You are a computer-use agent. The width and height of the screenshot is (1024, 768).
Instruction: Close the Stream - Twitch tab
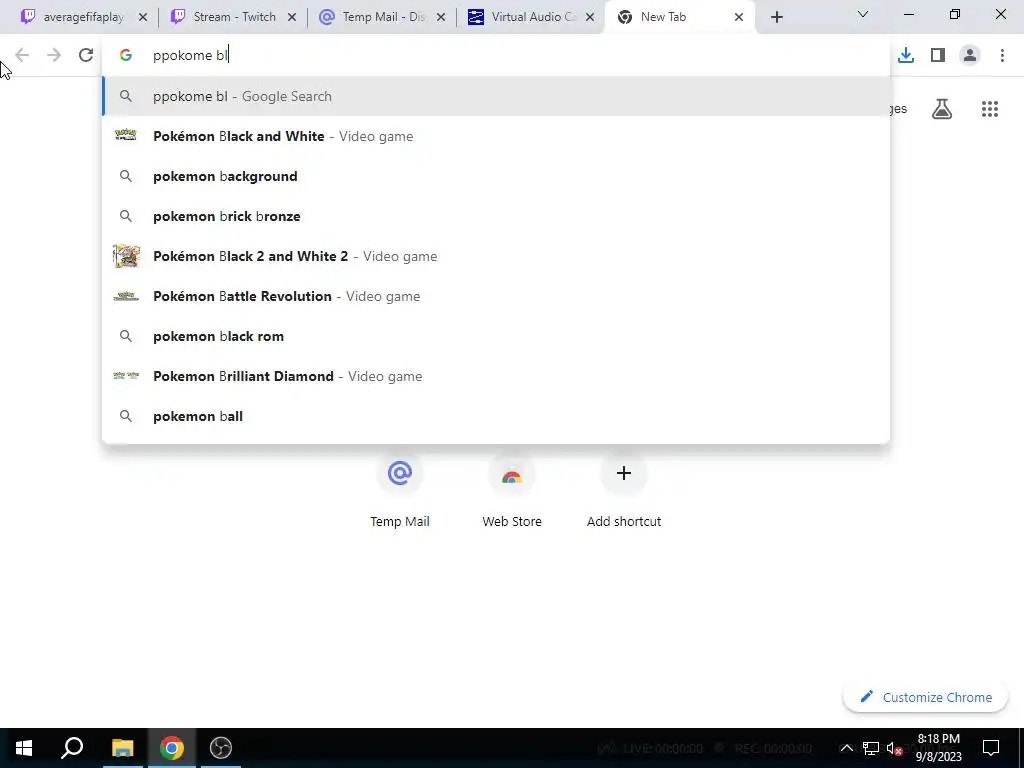[292, 17]
